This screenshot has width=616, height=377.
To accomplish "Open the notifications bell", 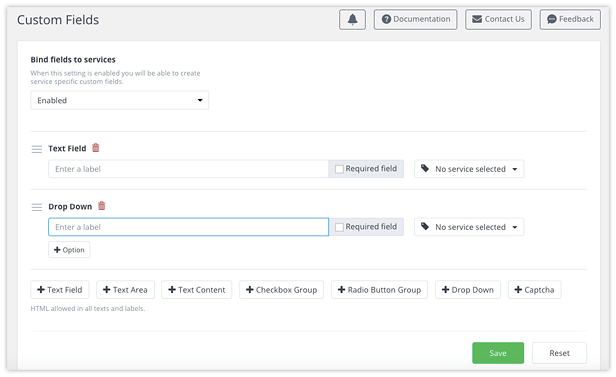I will click(x=352, y=19).
